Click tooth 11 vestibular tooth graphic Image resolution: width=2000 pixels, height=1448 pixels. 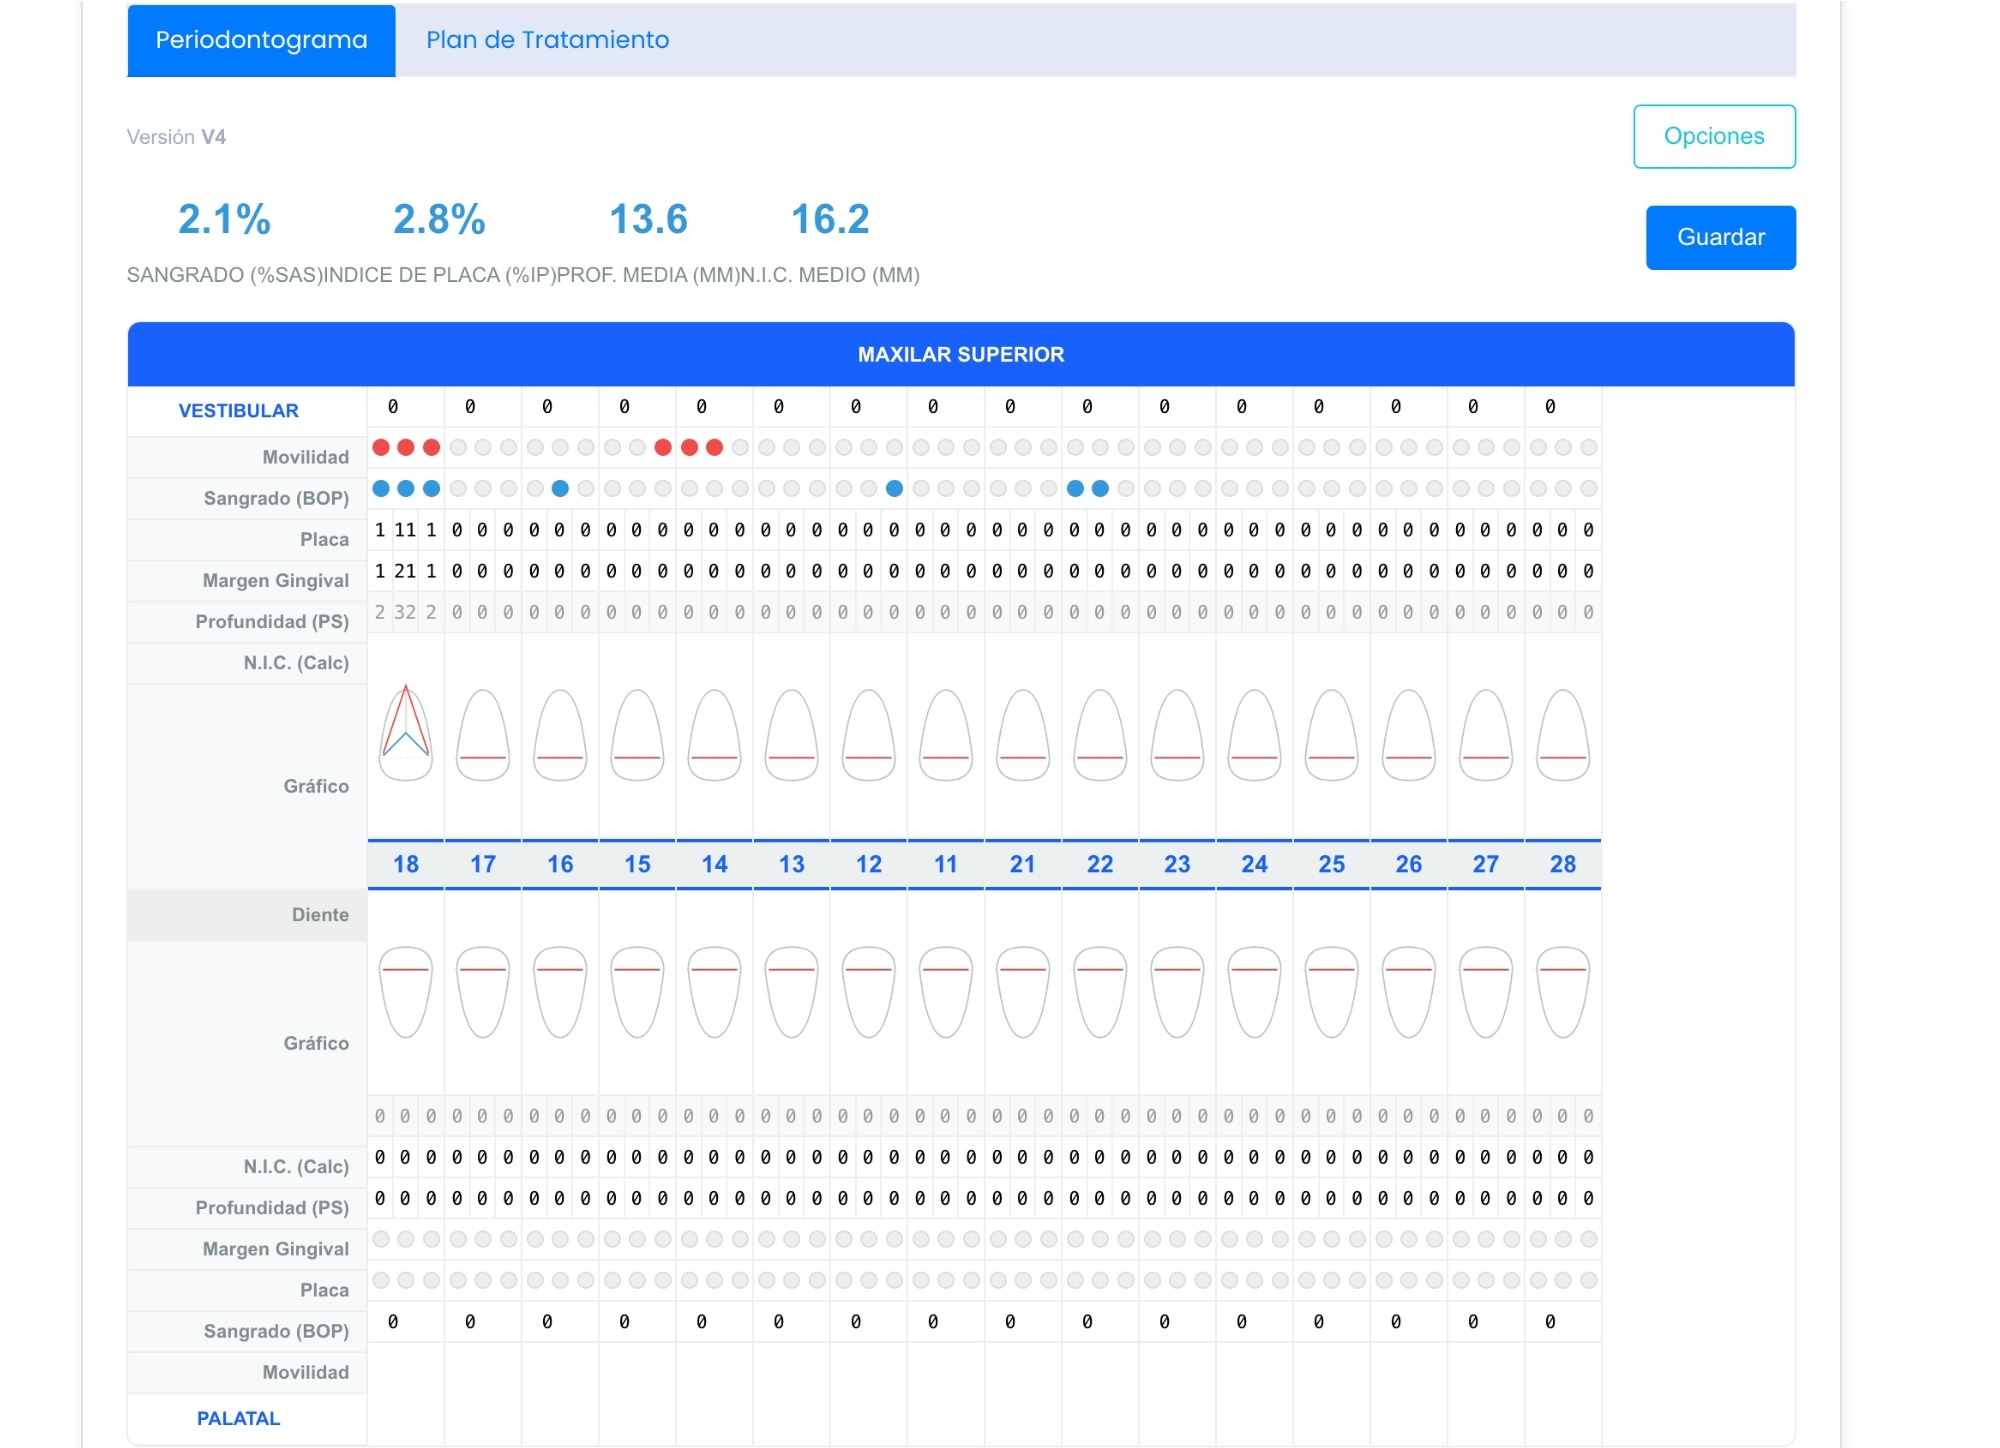945,734
